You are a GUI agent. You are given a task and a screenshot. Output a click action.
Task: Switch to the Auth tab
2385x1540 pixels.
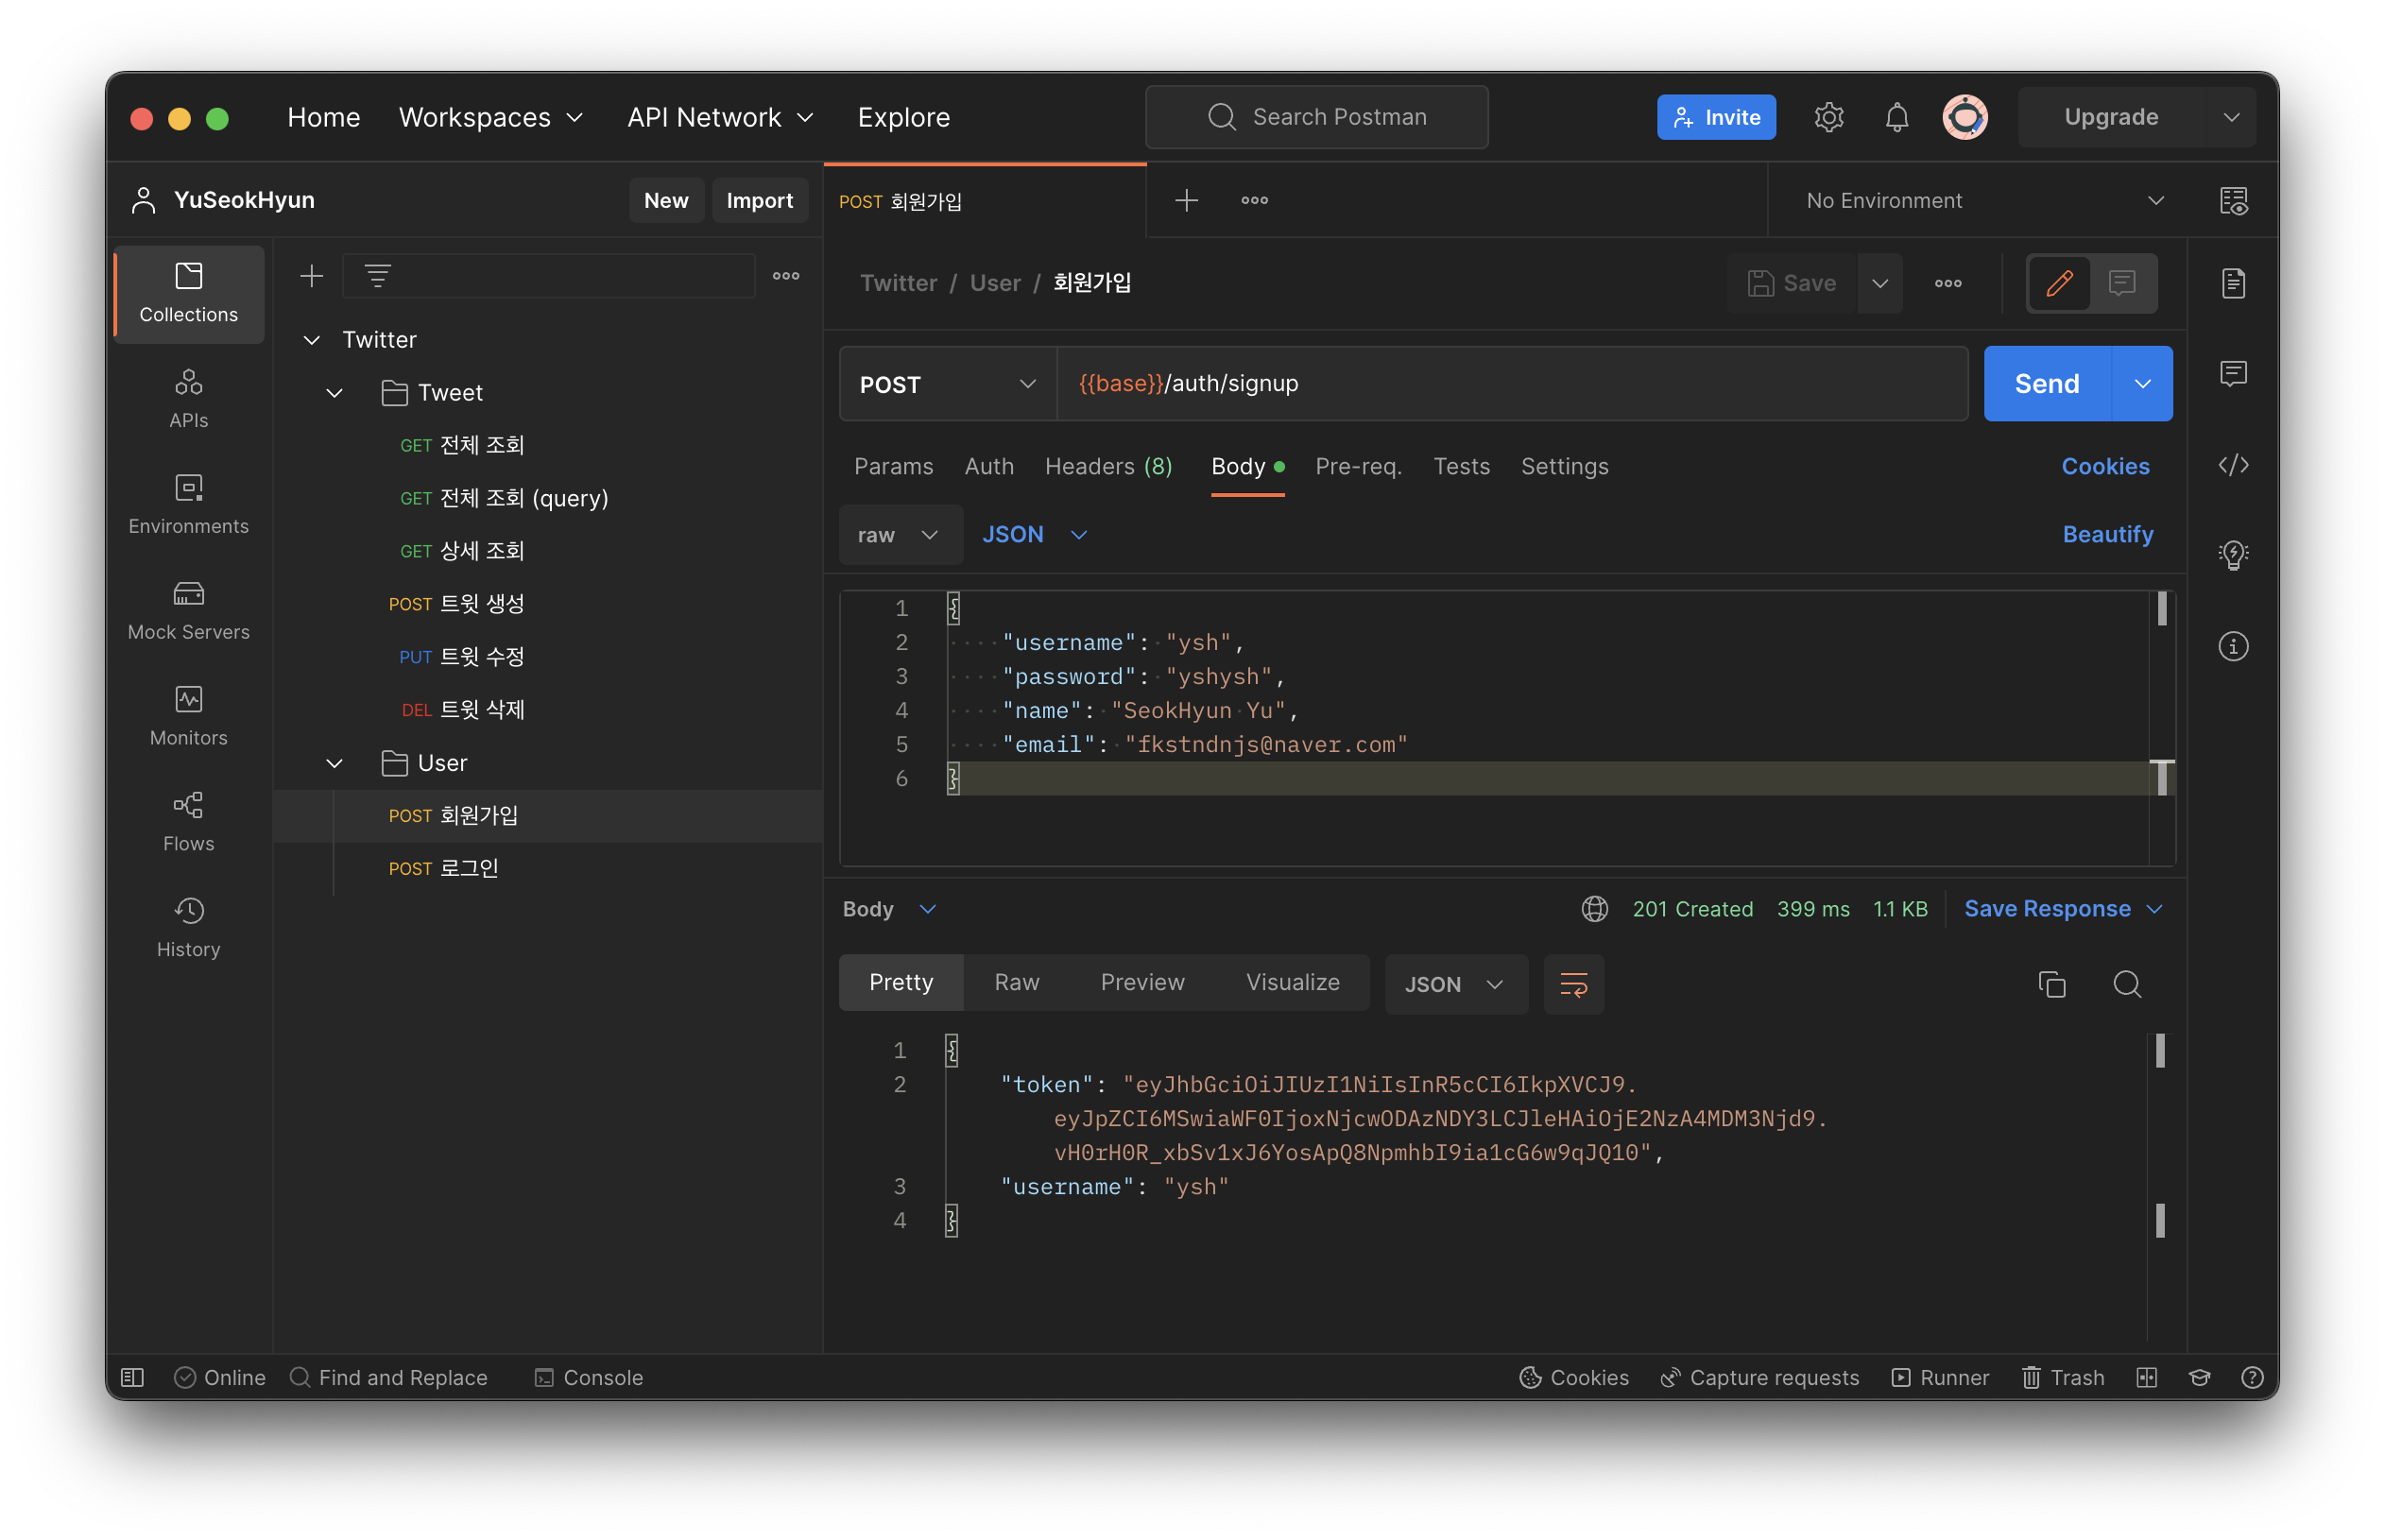coord(988,466)
